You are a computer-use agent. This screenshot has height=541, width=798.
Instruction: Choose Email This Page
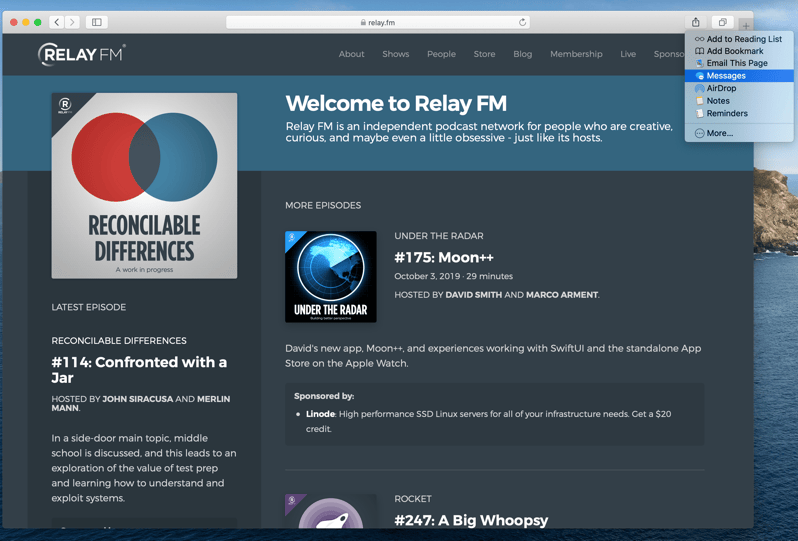pyautogui.click(x=739, y=63)
